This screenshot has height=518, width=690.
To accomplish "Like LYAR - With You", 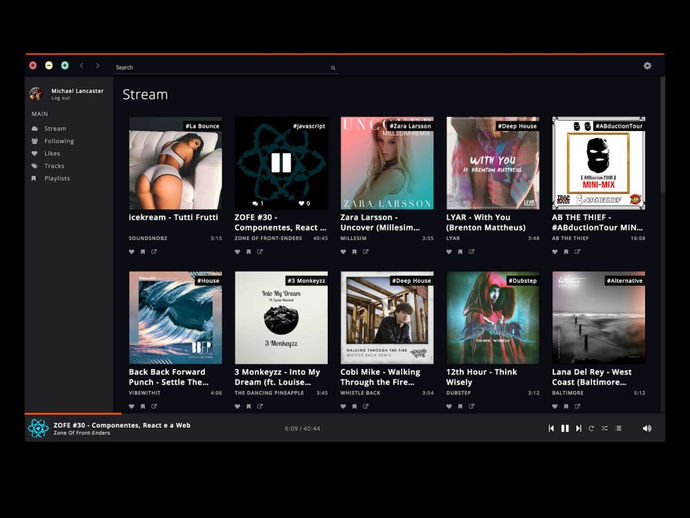I will pos(449,252).
